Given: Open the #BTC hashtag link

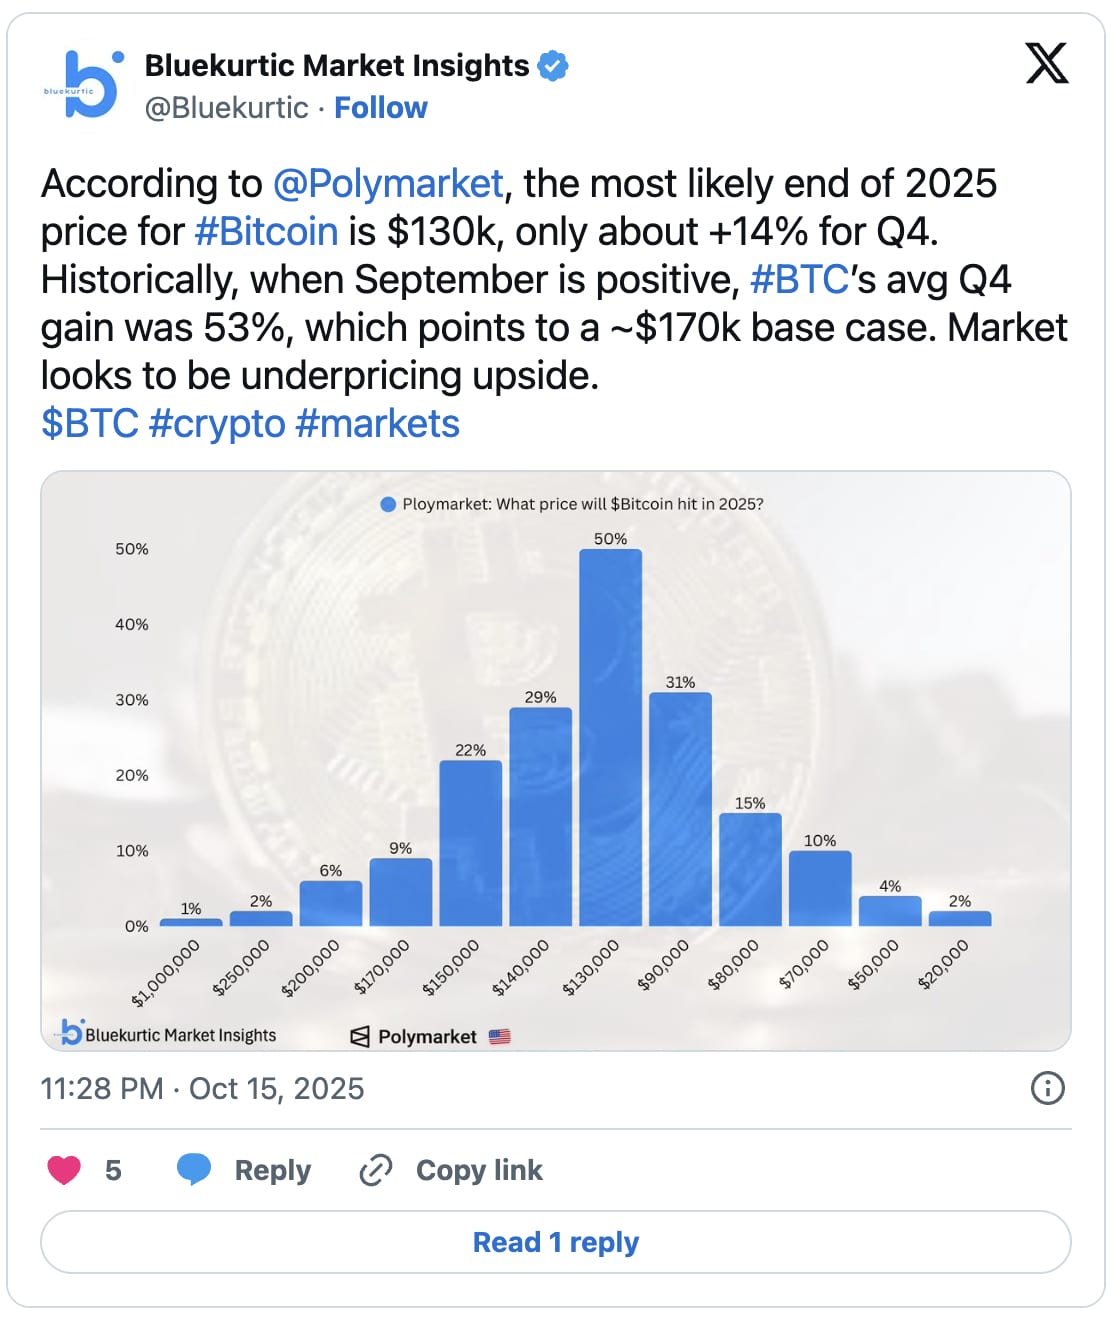Looking at the screenshot, I should pyautogui.click(x=799, y=280).
